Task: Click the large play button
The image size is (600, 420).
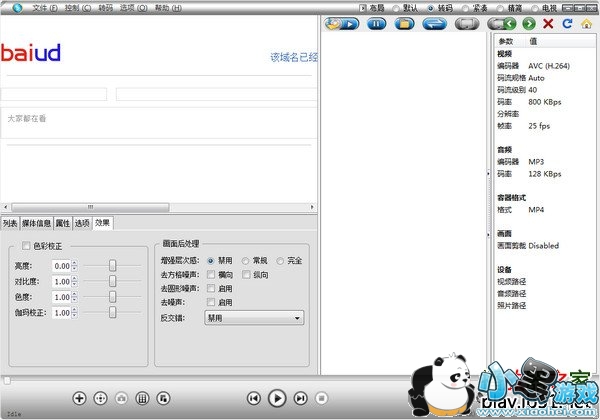Action: pos(277,398)
